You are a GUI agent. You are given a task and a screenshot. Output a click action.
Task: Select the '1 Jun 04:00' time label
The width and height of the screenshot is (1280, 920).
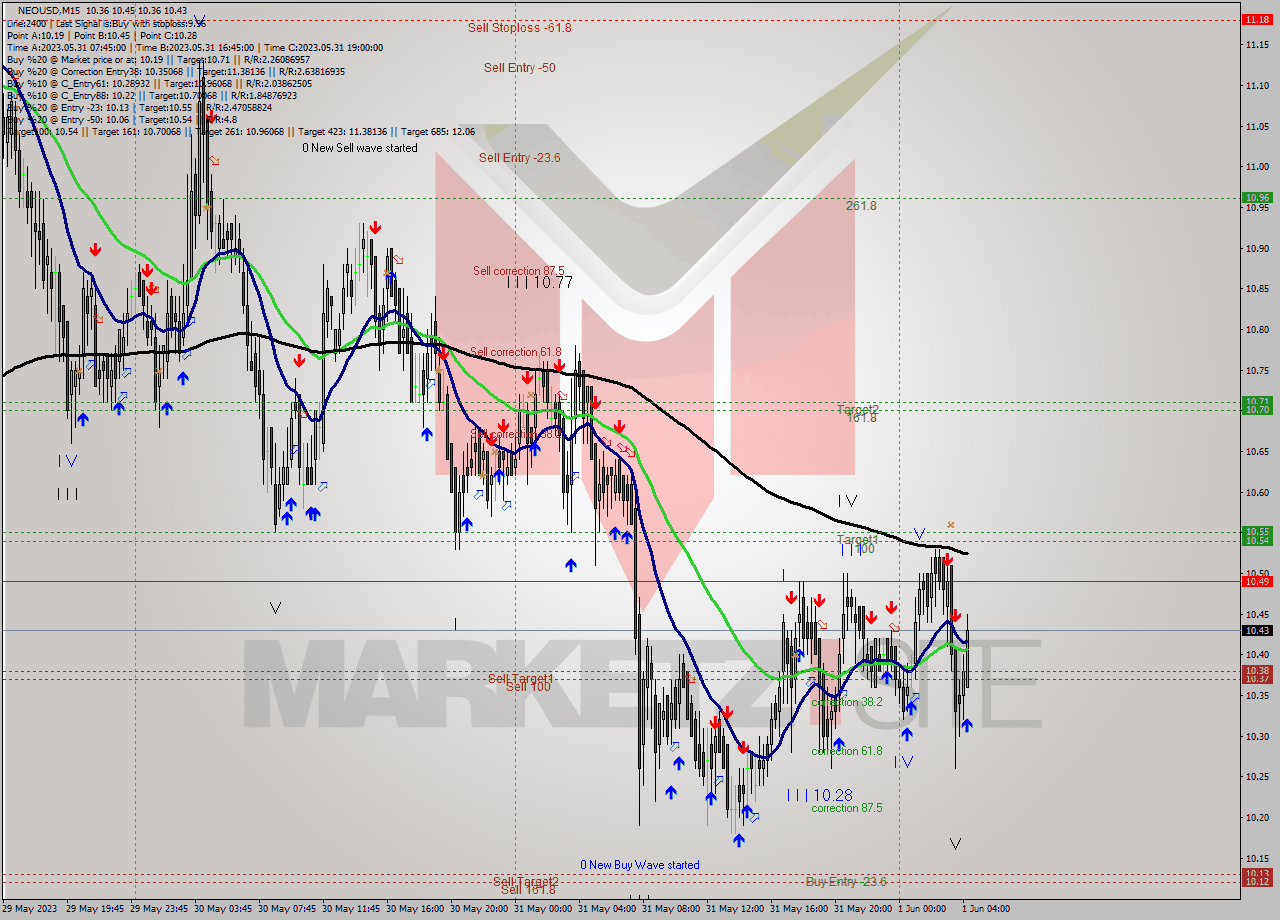click(x=988, y=909)
